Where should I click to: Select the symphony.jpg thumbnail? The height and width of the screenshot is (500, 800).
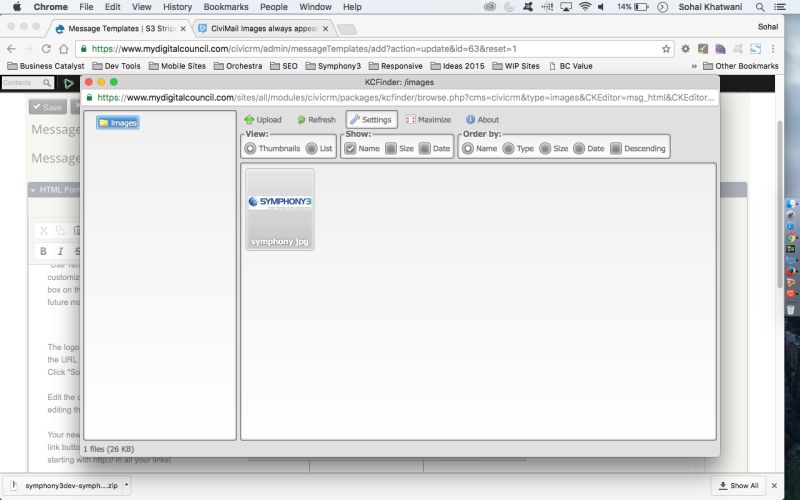coord(280,209)
